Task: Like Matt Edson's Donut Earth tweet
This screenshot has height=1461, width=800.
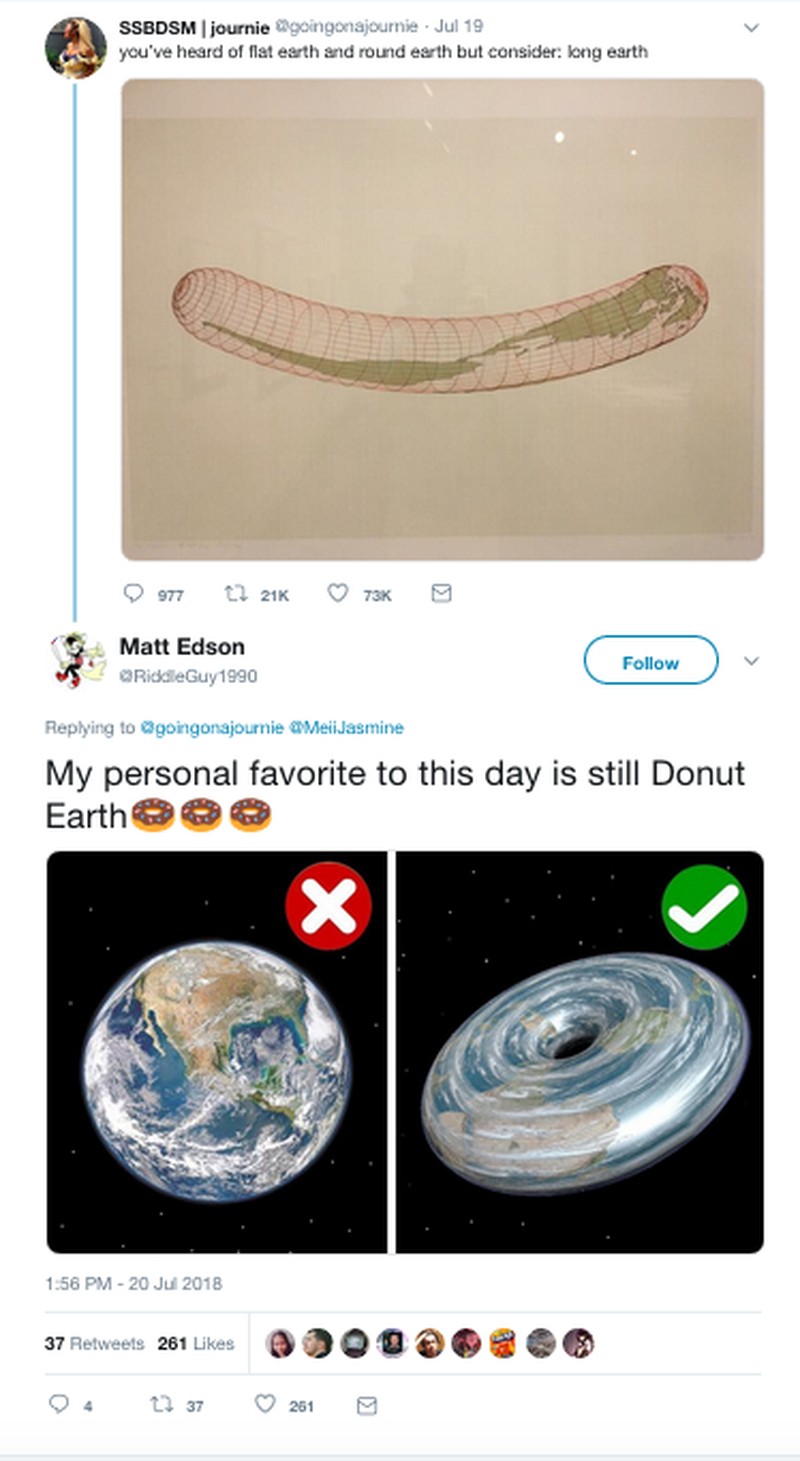Action: 265,1405
